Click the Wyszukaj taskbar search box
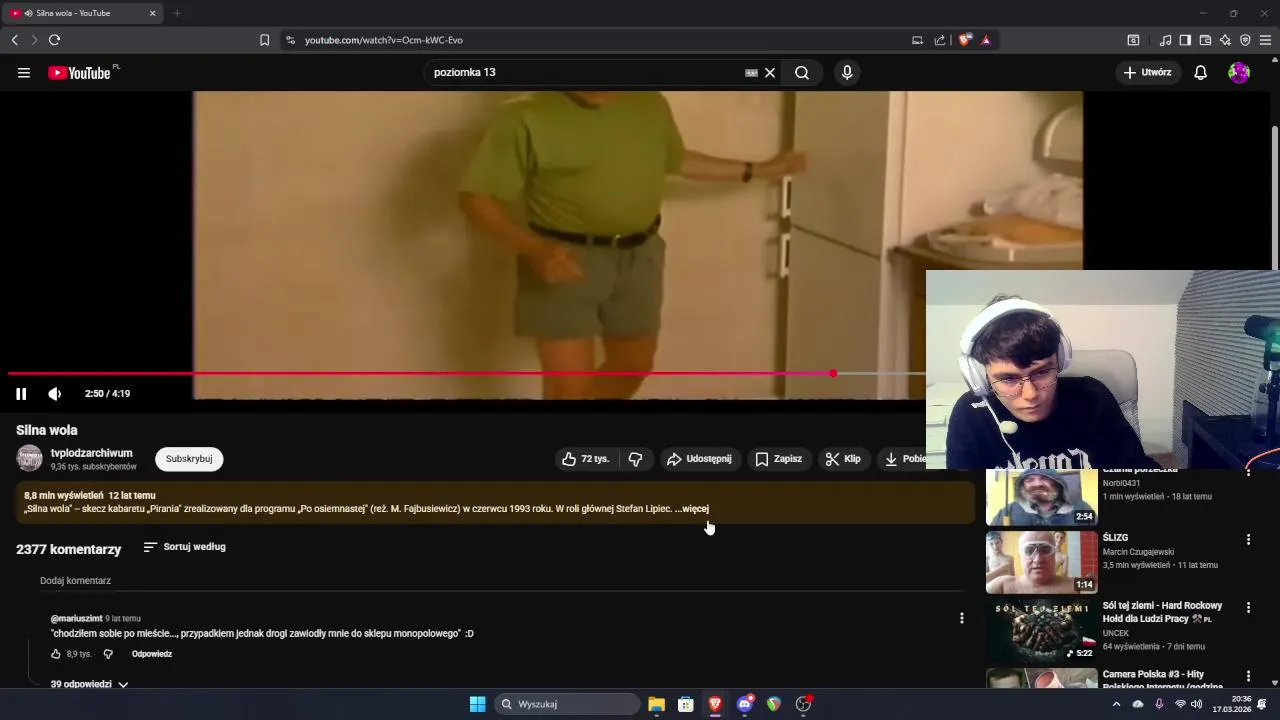1280x720 pixels. [x=568, y=704]
